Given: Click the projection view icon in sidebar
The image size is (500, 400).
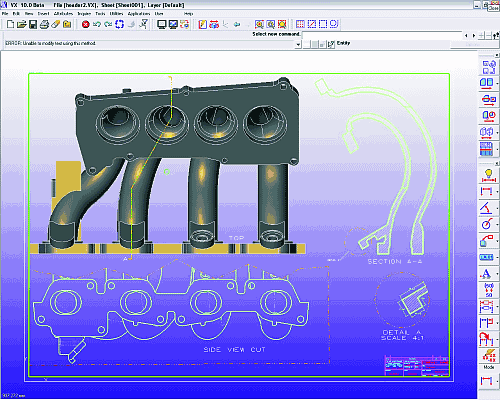Looking at the screenshot, I should click(x=487, y=83).
